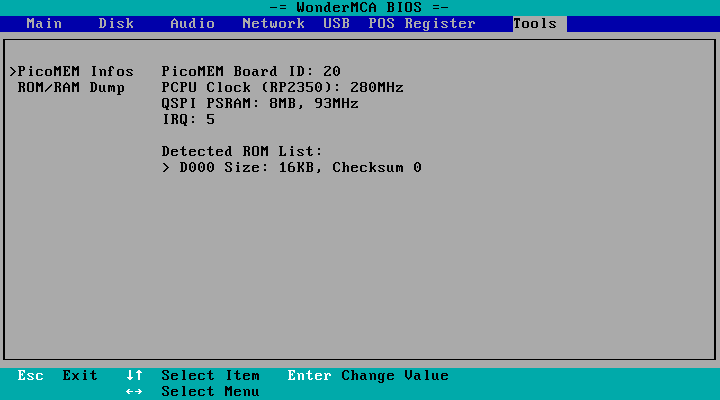Click the Enter Change Value hint

[x=368, y=376]
